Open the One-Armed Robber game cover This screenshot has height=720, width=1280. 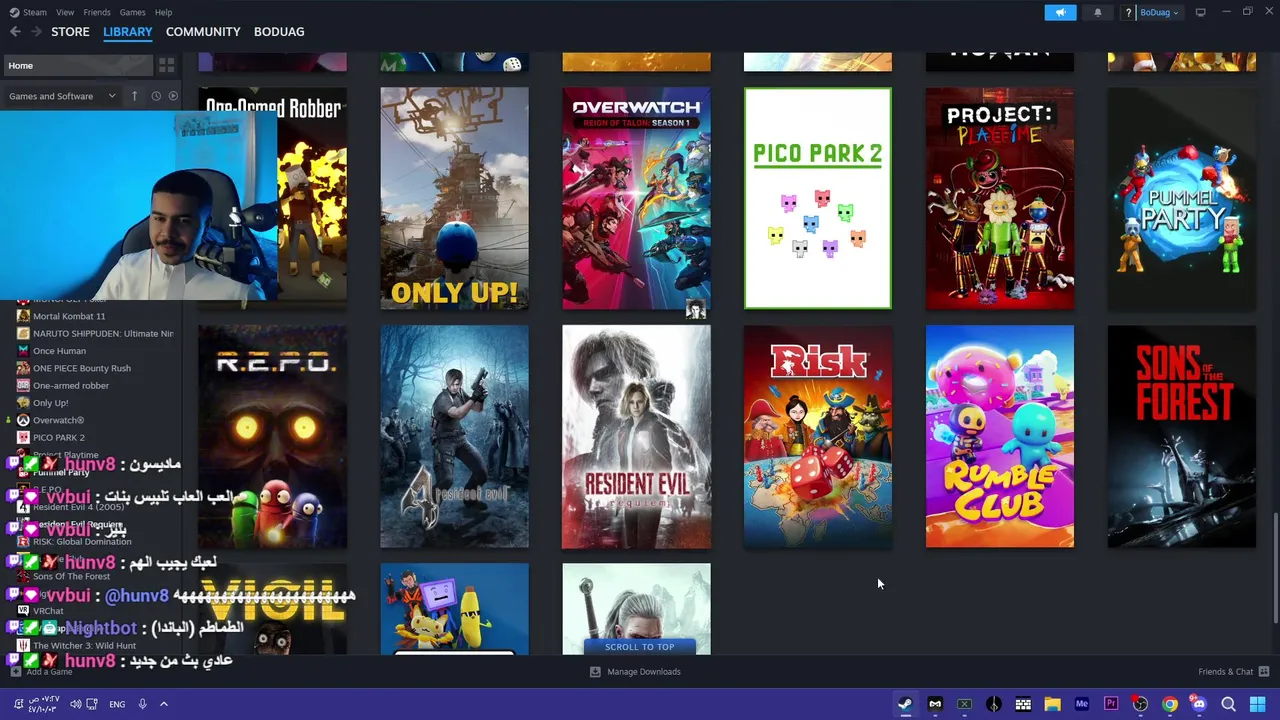click(x=273, y=198)
